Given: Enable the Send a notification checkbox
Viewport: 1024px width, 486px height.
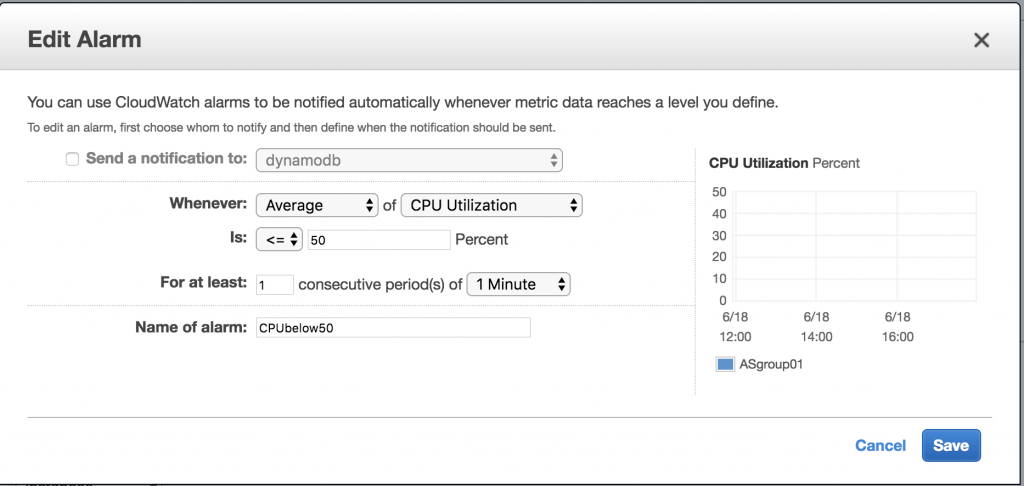Looking at the screenshot, I should pyautogui.click(x=72, y=159).
